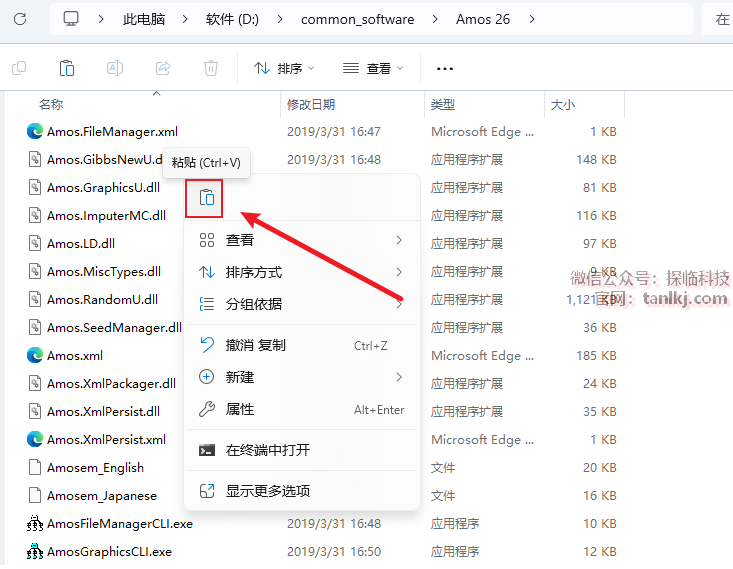Go to 此电脑 in breadcrumb path

[x=144, y=19]
